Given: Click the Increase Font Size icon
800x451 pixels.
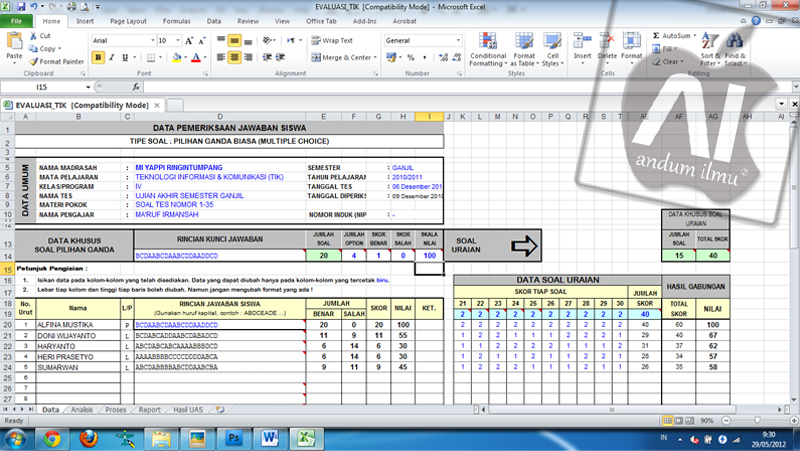Looking at the screenshot, I should click(189, 40).
